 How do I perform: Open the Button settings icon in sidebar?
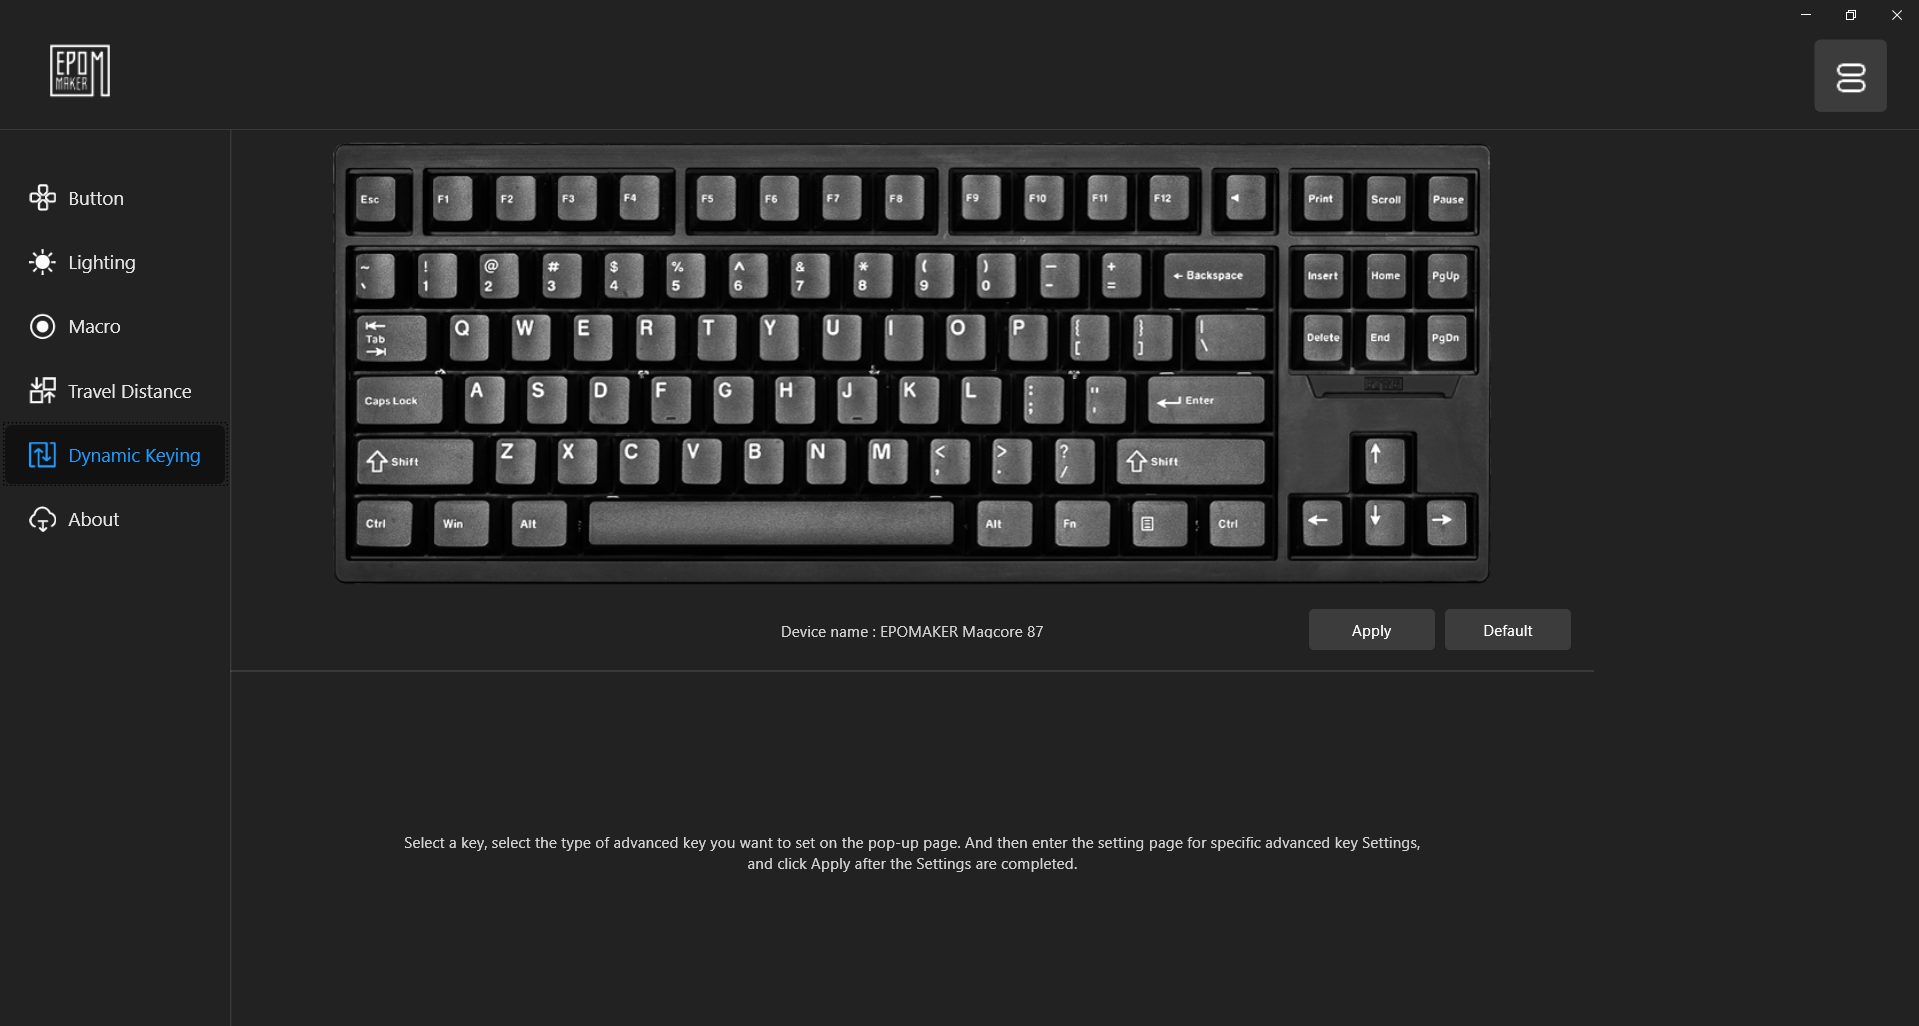(42, 198)
